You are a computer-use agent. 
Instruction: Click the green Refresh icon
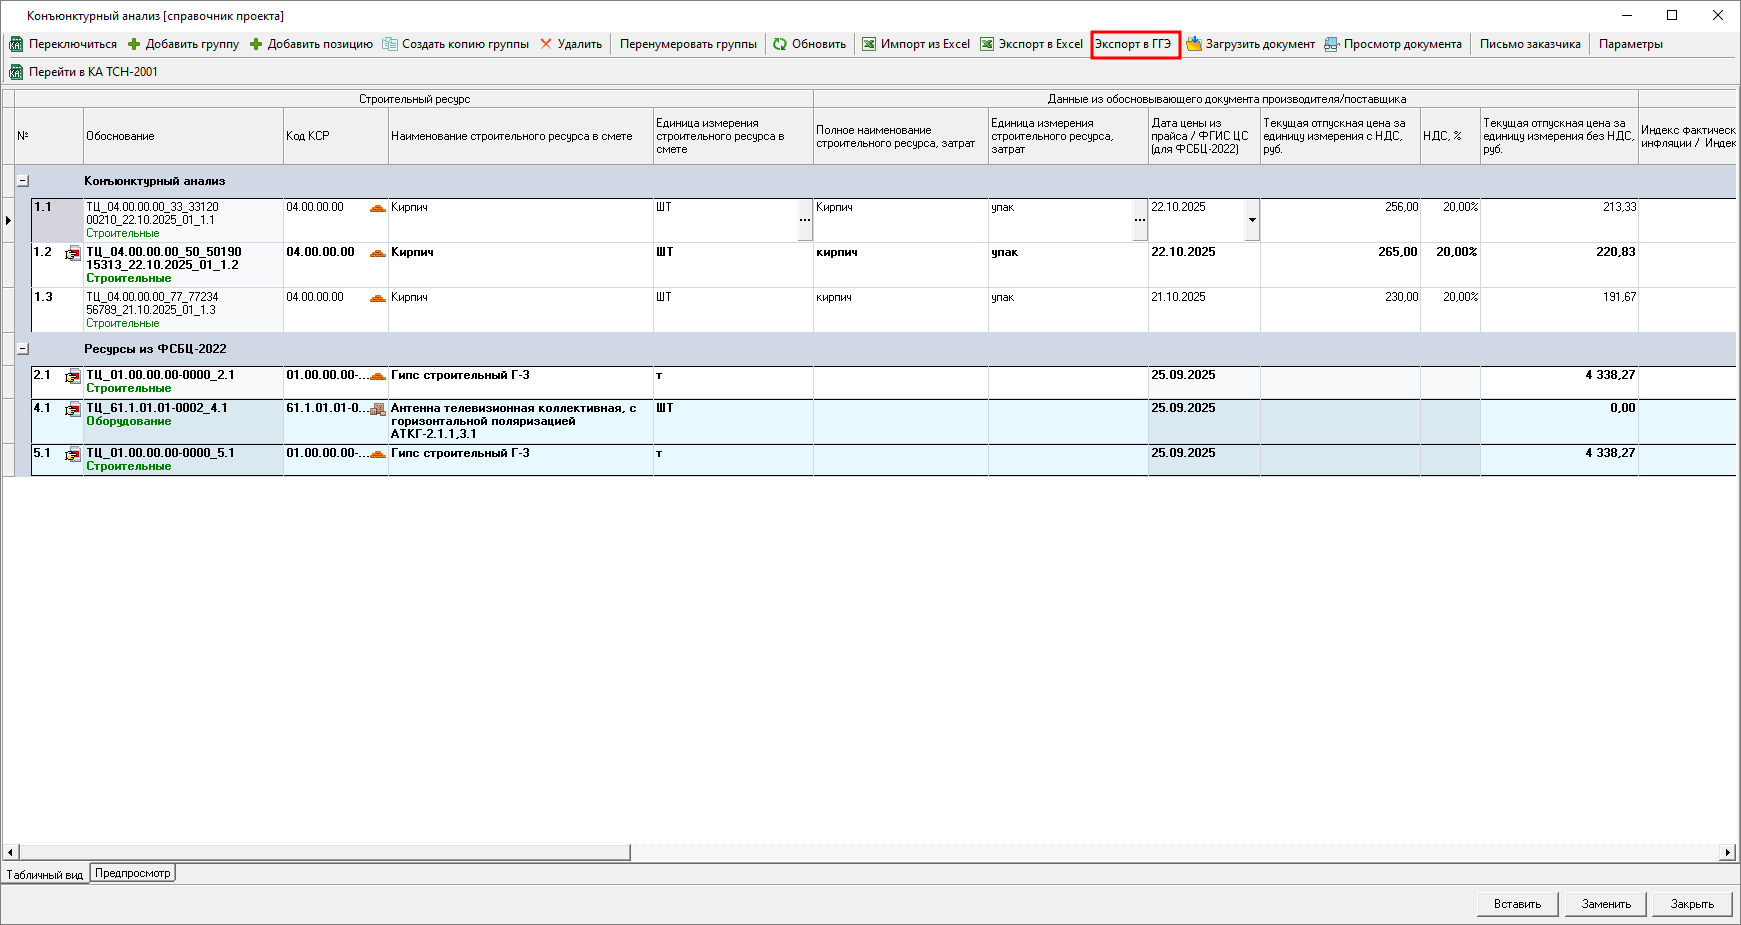click(x=780, y=44)
